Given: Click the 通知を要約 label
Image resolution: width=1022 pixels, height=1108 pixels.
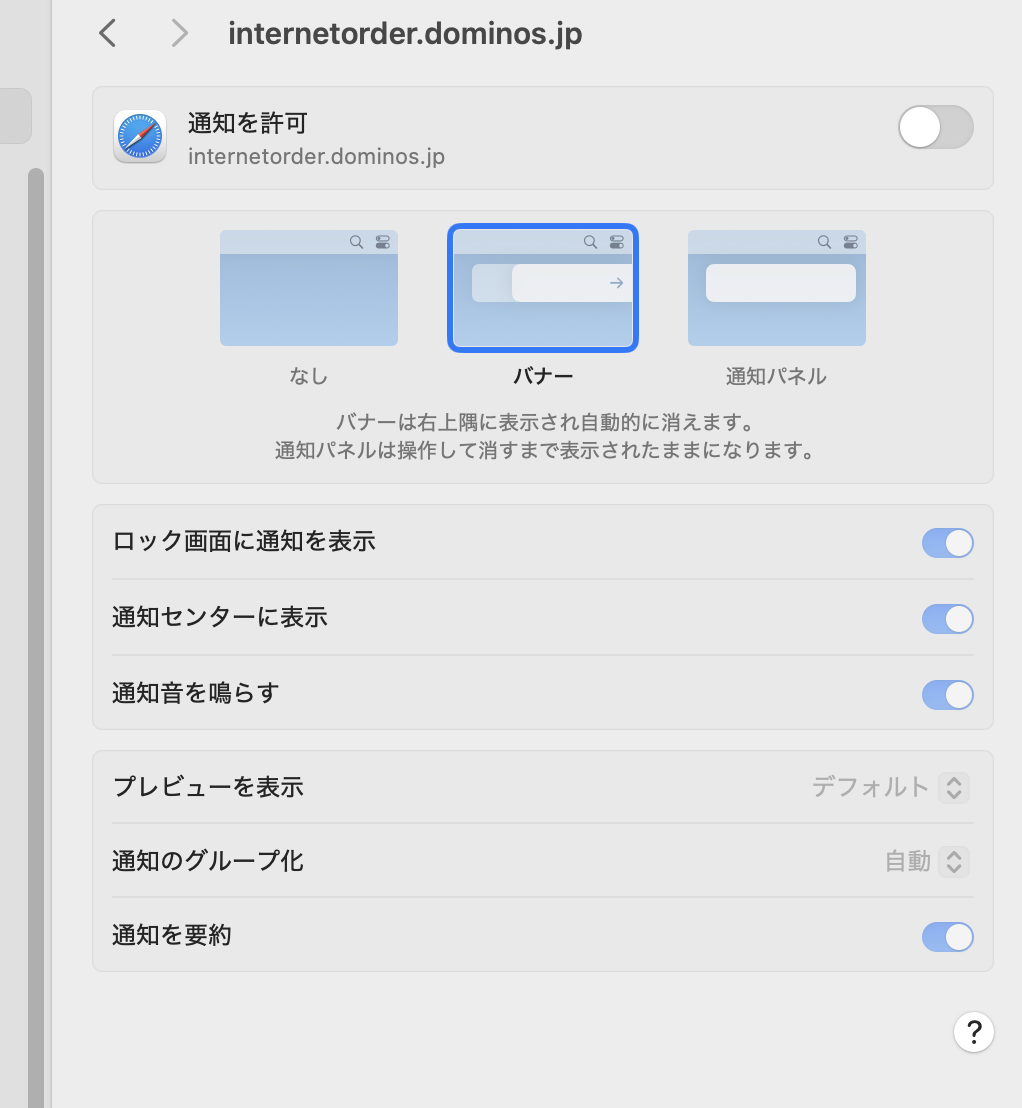Looking at the screenshot, I should pos(172,936).
